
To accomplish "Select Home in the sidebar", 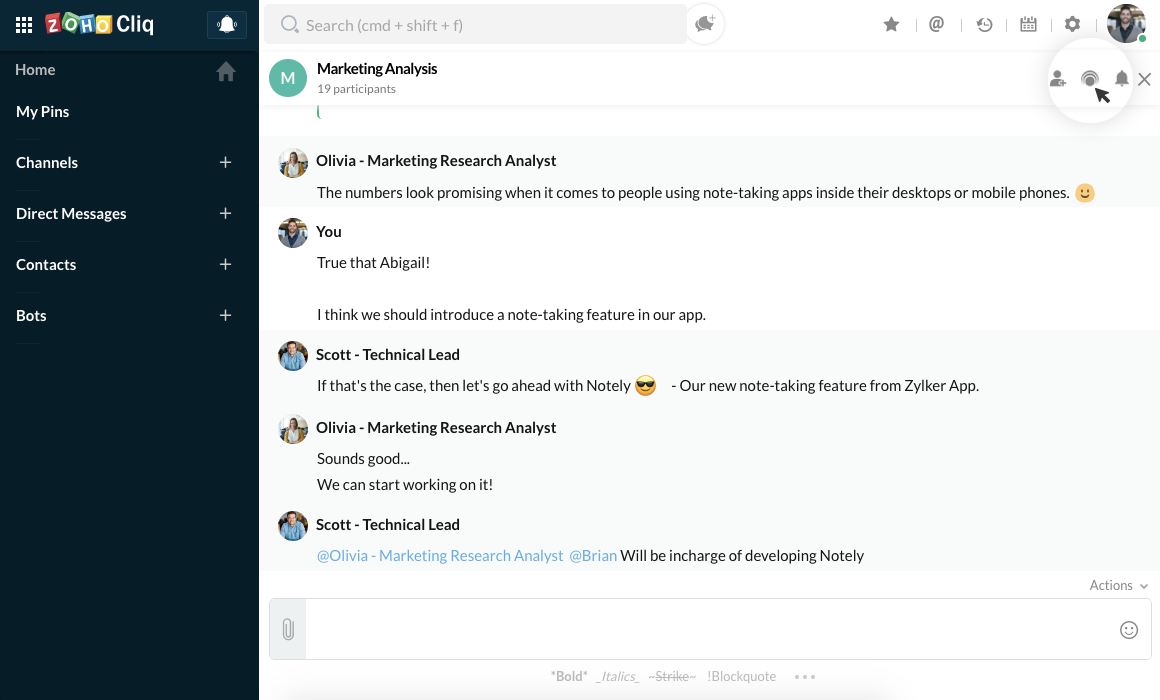I will 36,70.
